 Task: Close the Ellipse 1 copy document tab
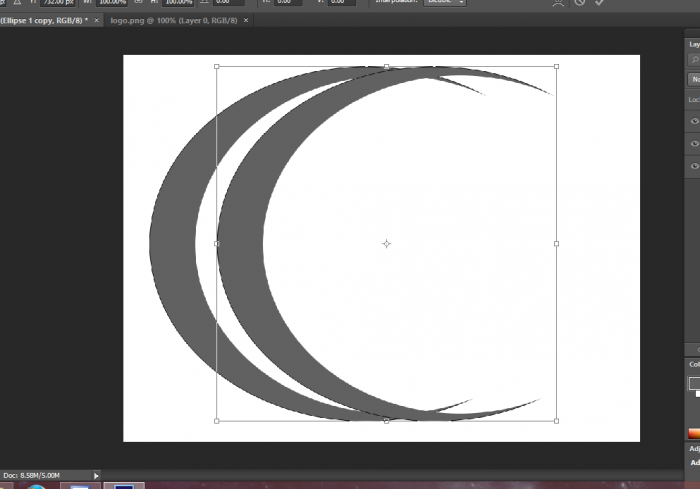click(97, 20)
